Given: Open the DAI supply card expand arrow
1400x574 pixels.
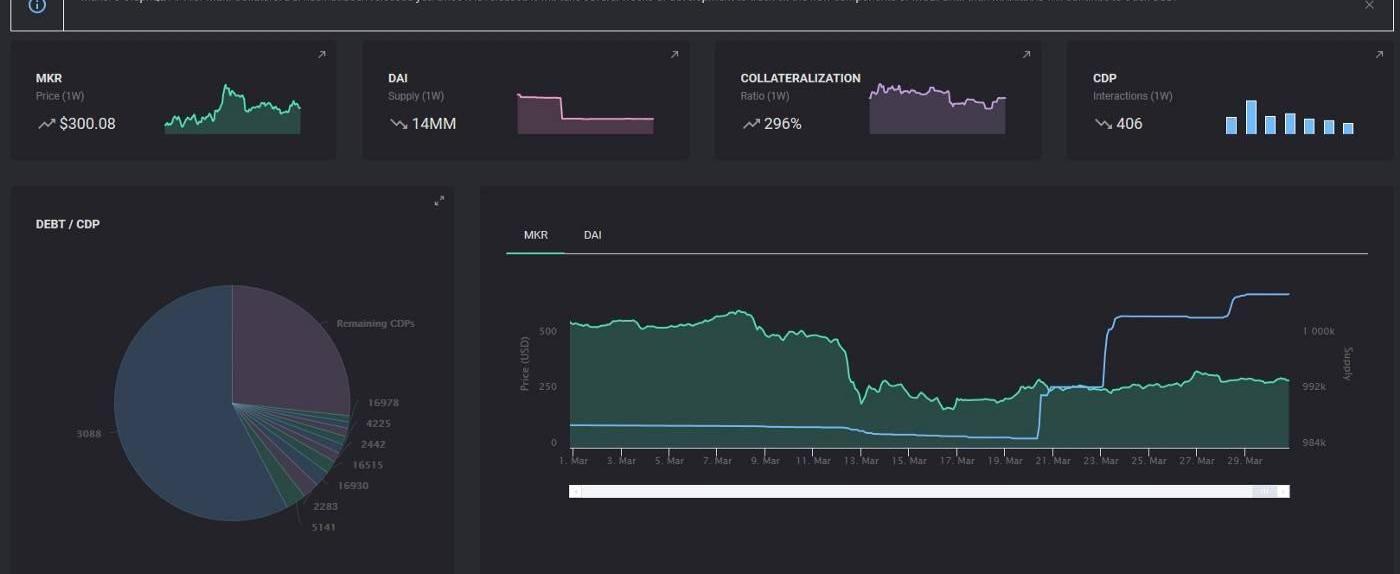Looking at the screenshot, I should (673, 55).
